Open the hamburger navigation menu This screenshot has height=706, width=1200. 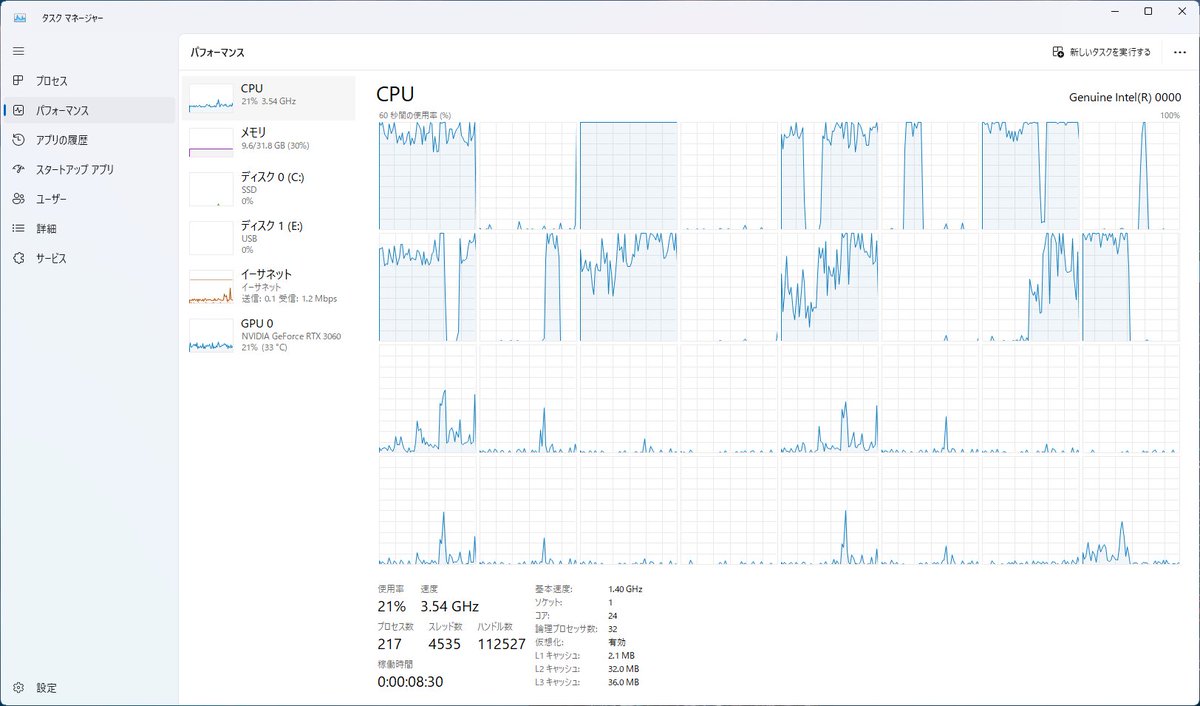click(19, 51)
